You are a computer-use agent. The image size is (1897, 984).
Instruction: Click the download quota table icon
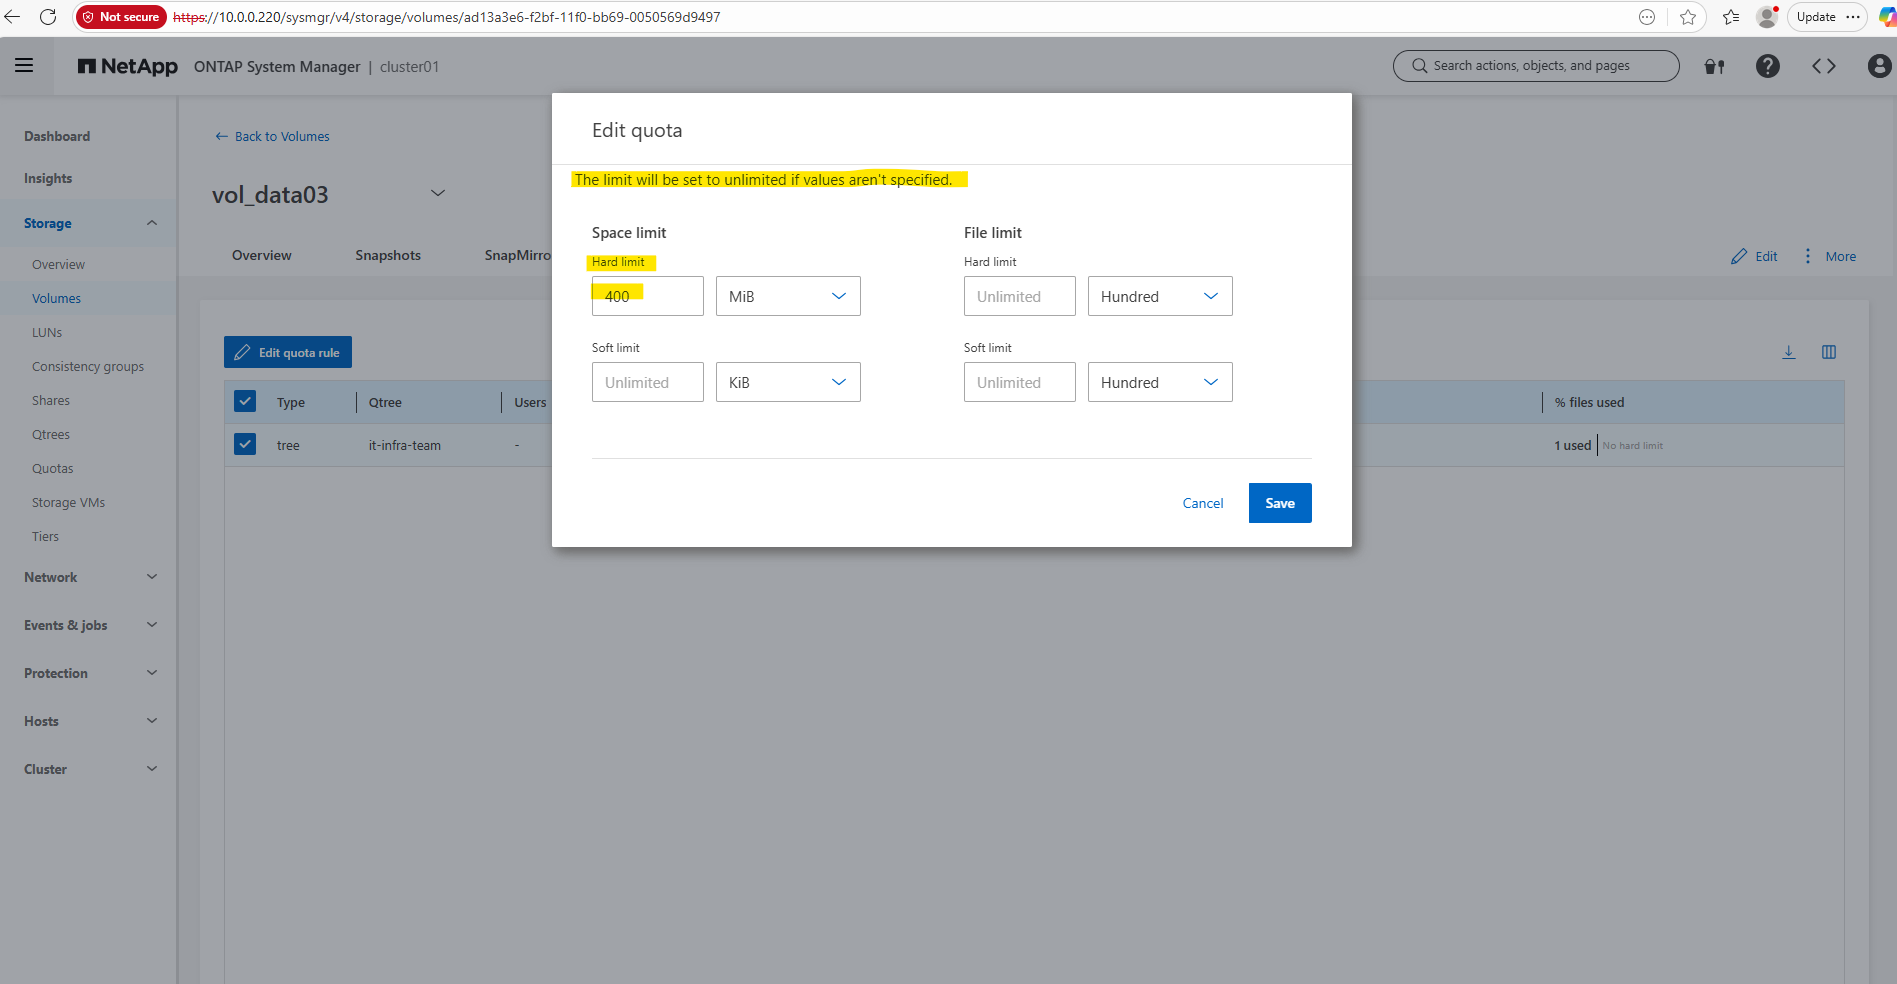click(x=1789, y=352)
